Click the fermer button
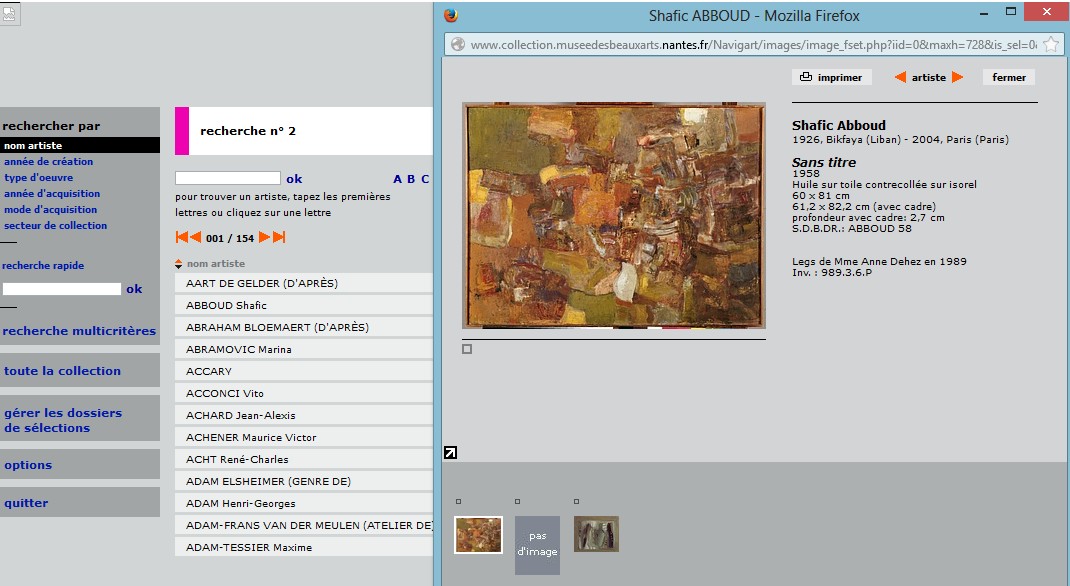This screenshot has height=586, width=1070. [1008, 77]
